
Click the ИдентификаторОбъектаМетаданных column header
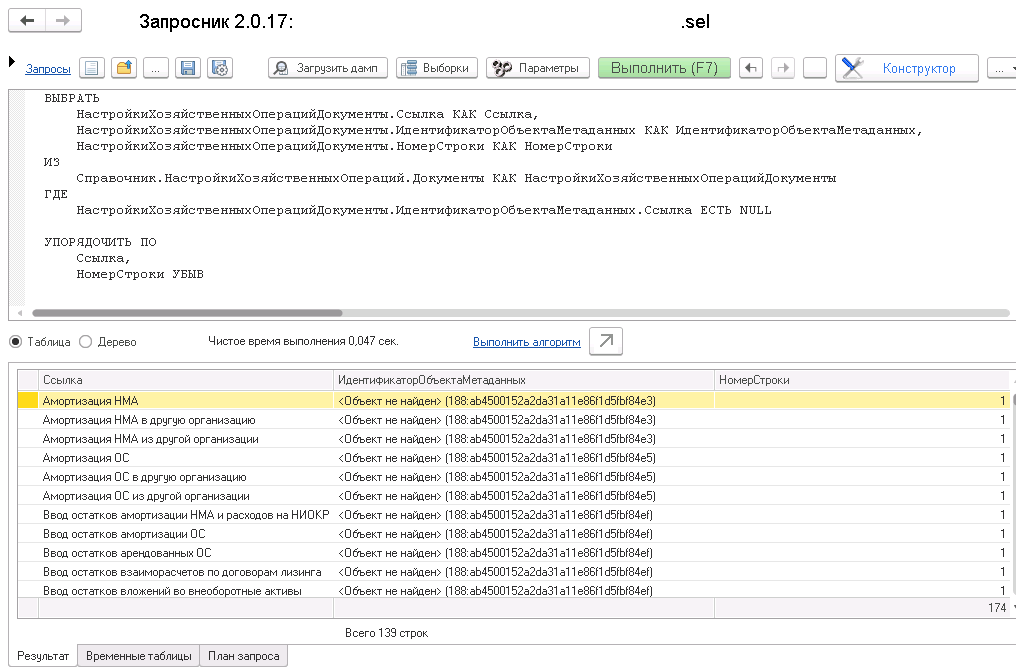coord(524,380)
